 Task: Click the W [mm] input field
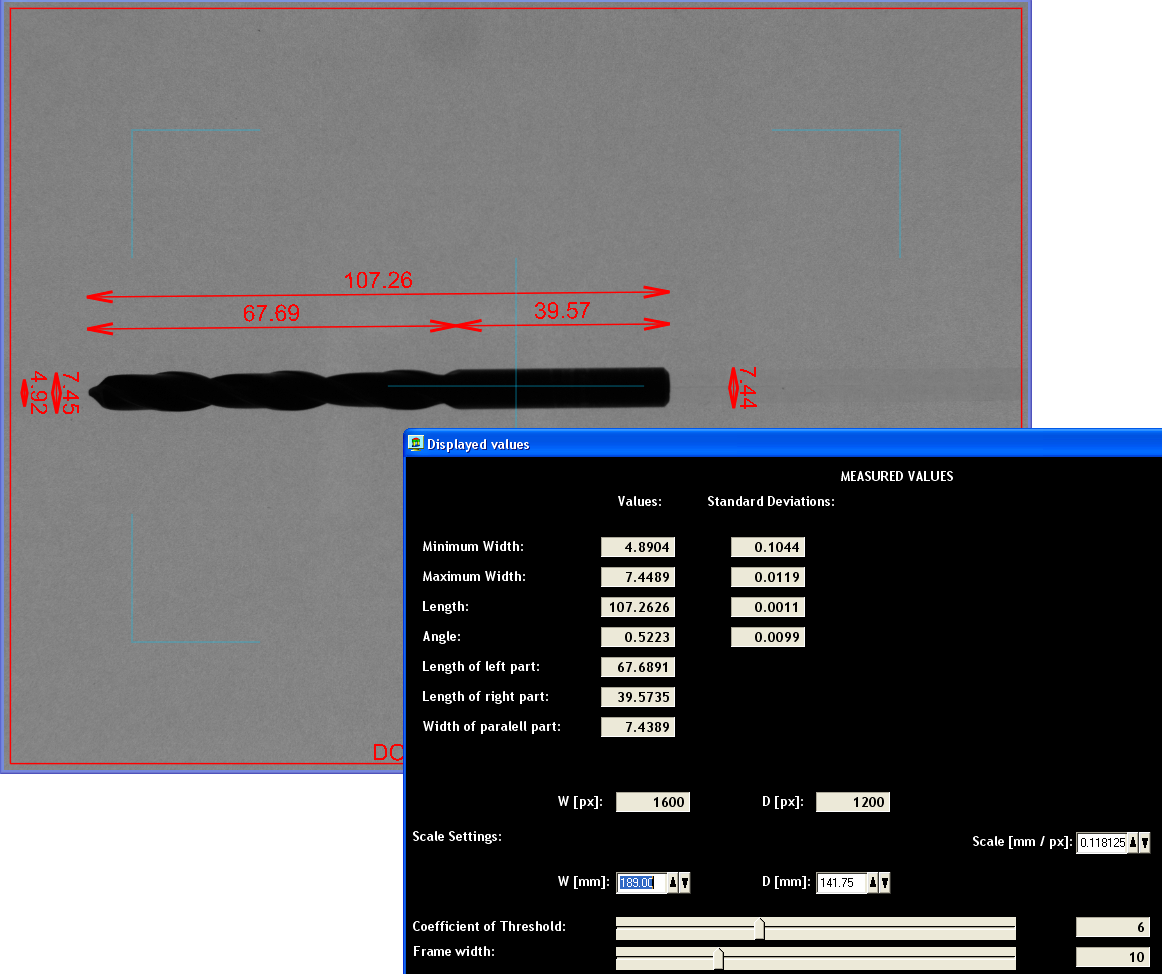[640, 882]
